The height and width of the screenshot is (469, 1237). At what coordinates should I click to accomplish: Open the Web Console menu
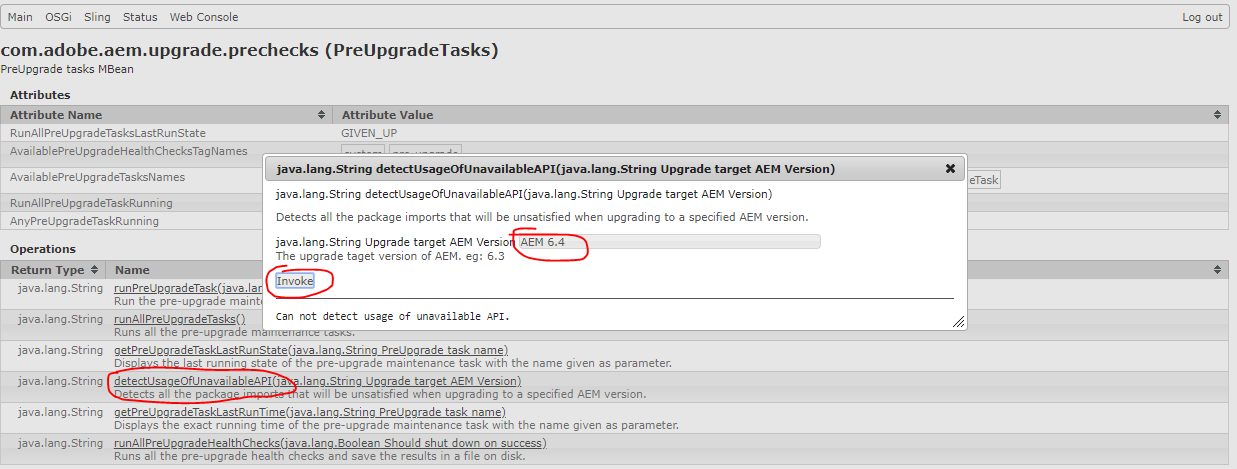[204, 17]
